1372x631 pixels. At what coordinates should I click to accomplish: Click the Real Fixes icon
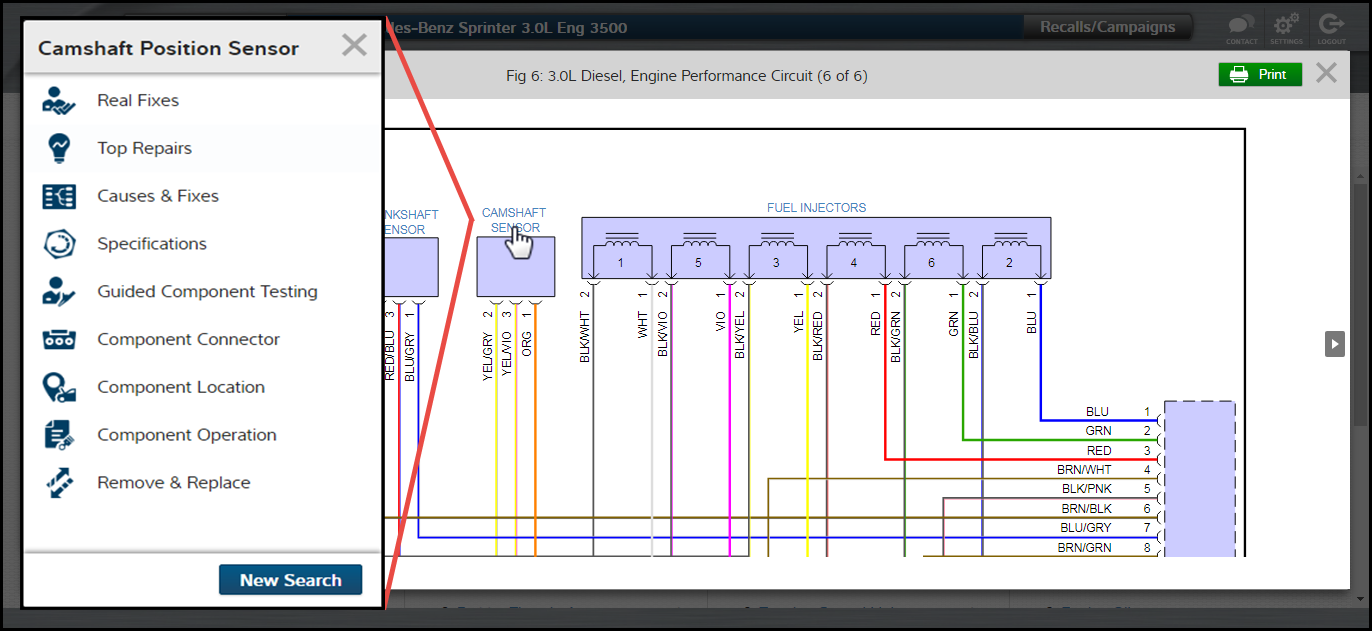click(59, 100)
